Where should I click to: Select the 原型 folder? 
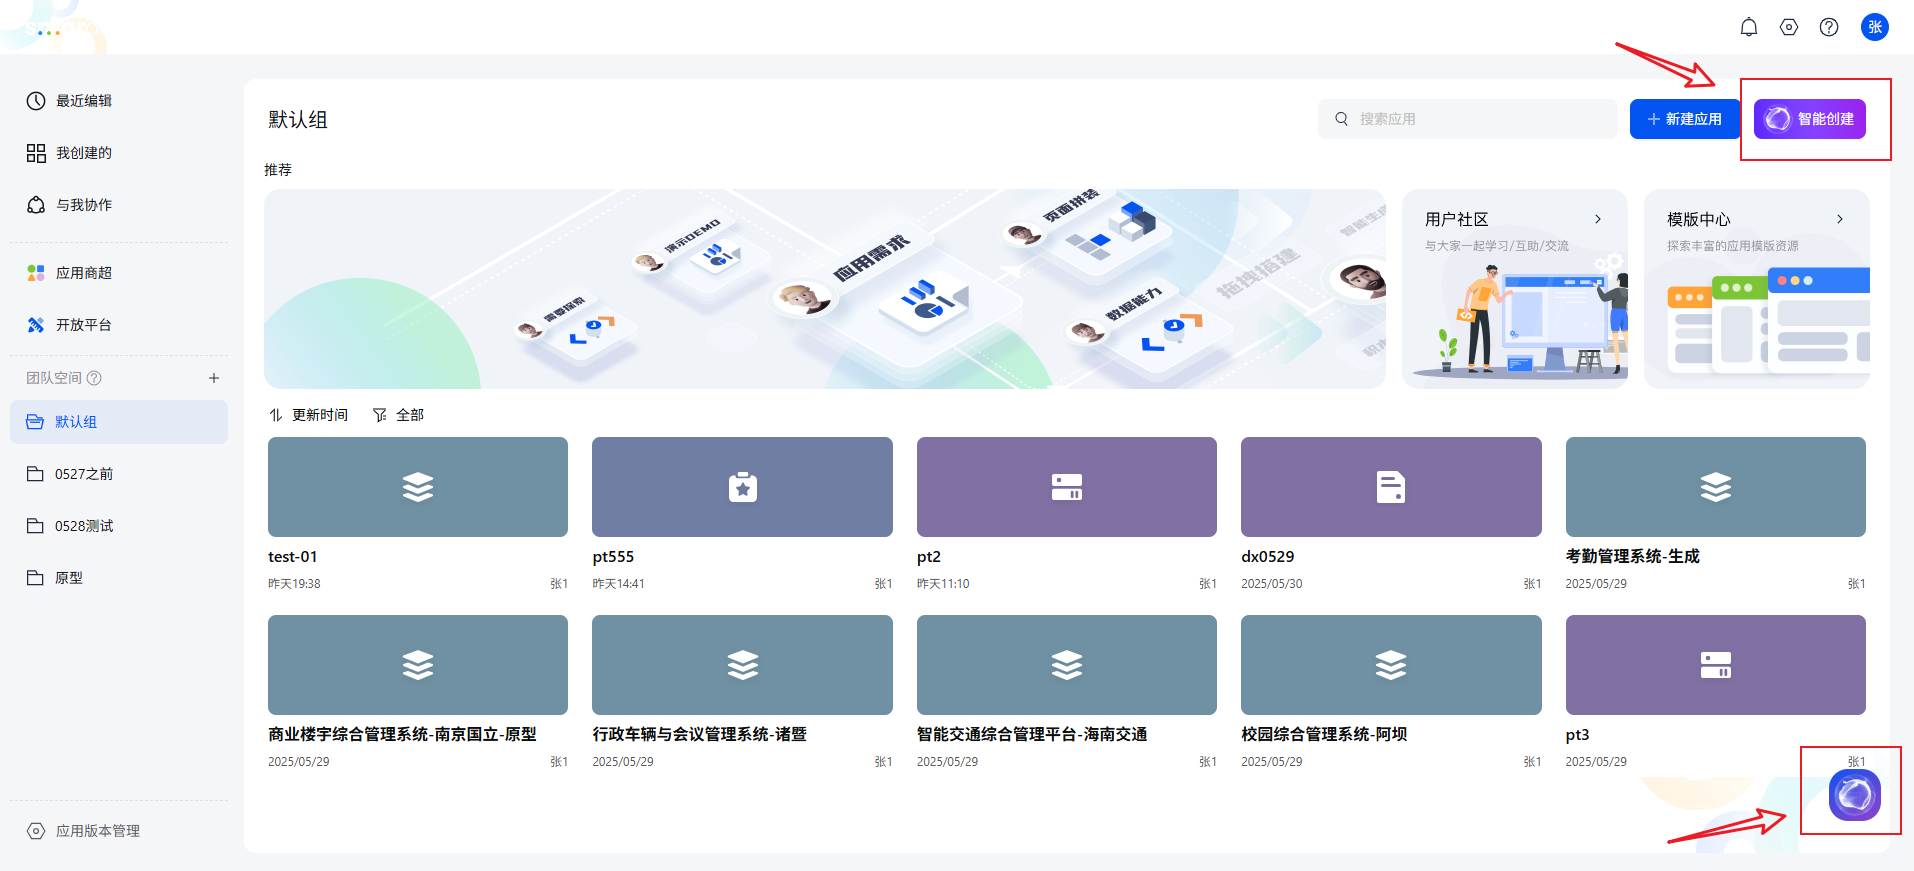point(119,578)
